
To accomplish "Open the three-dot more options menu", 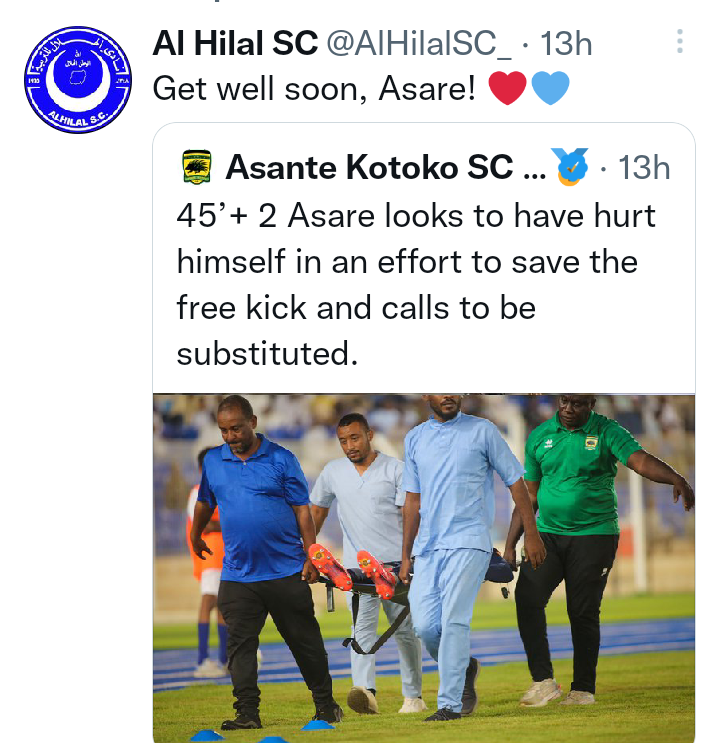I will click(680, 41).
